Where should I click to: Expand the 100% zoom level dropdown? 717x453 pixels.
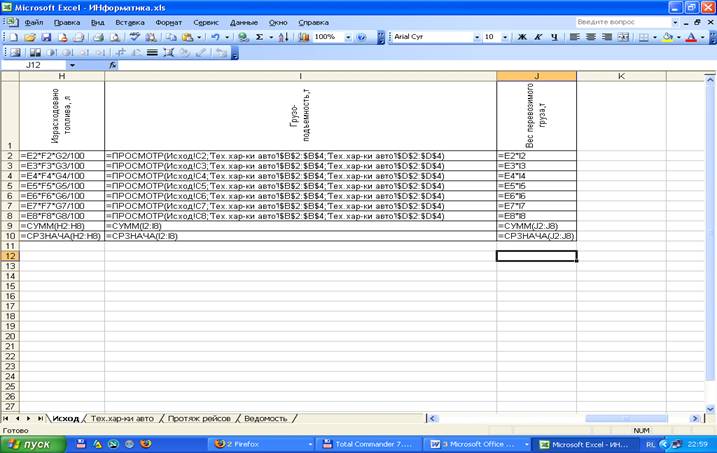point(345,37)
